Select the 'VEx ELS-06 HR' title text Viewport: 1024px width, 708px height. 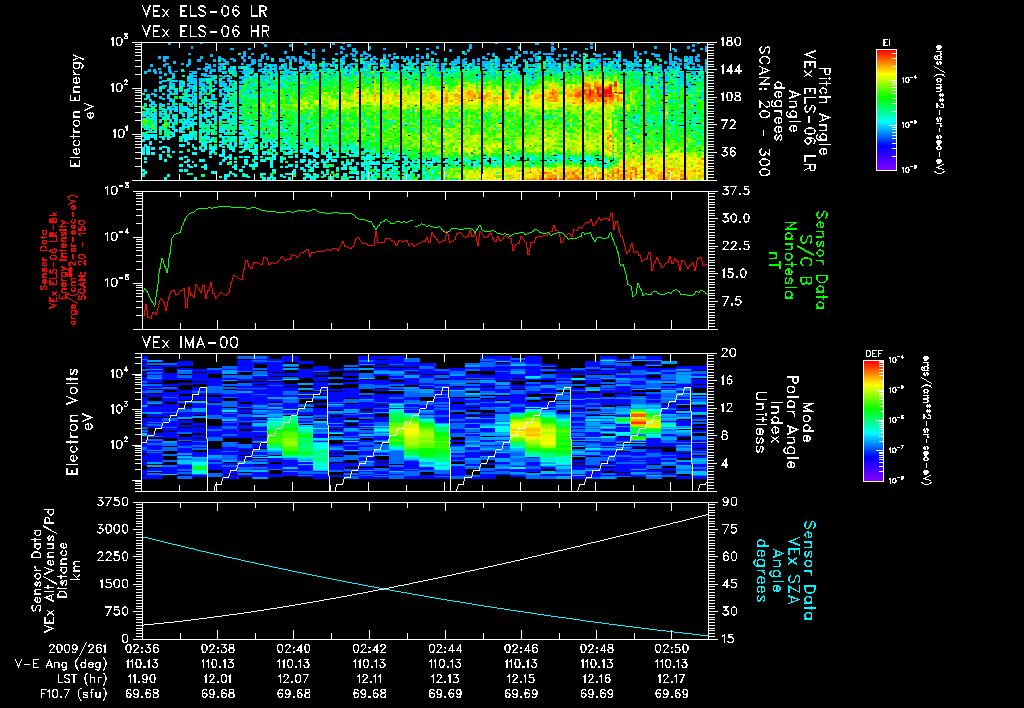coord(205,31)
